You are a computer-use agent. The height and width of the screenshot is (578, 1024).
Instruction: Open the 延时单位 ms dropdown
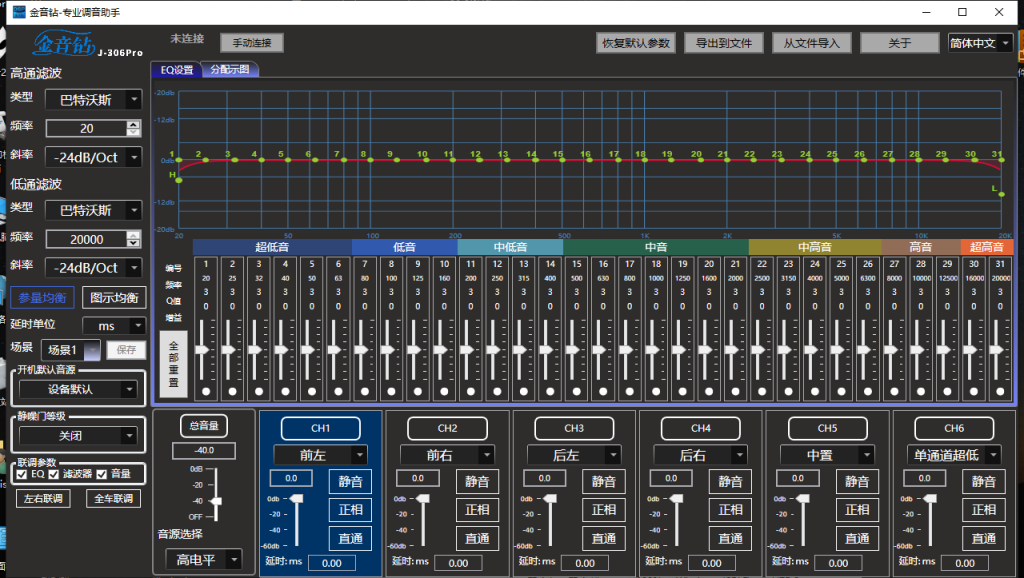point(114,326)
